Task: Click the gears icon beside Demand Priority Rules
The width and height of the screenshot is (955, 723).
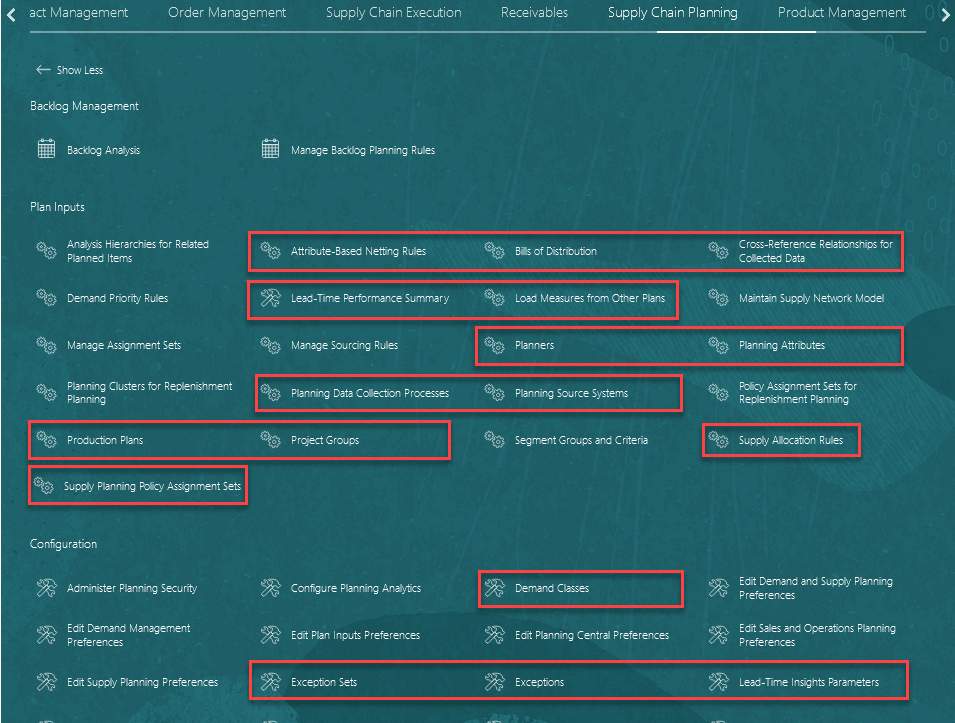Action: [46, 297]
